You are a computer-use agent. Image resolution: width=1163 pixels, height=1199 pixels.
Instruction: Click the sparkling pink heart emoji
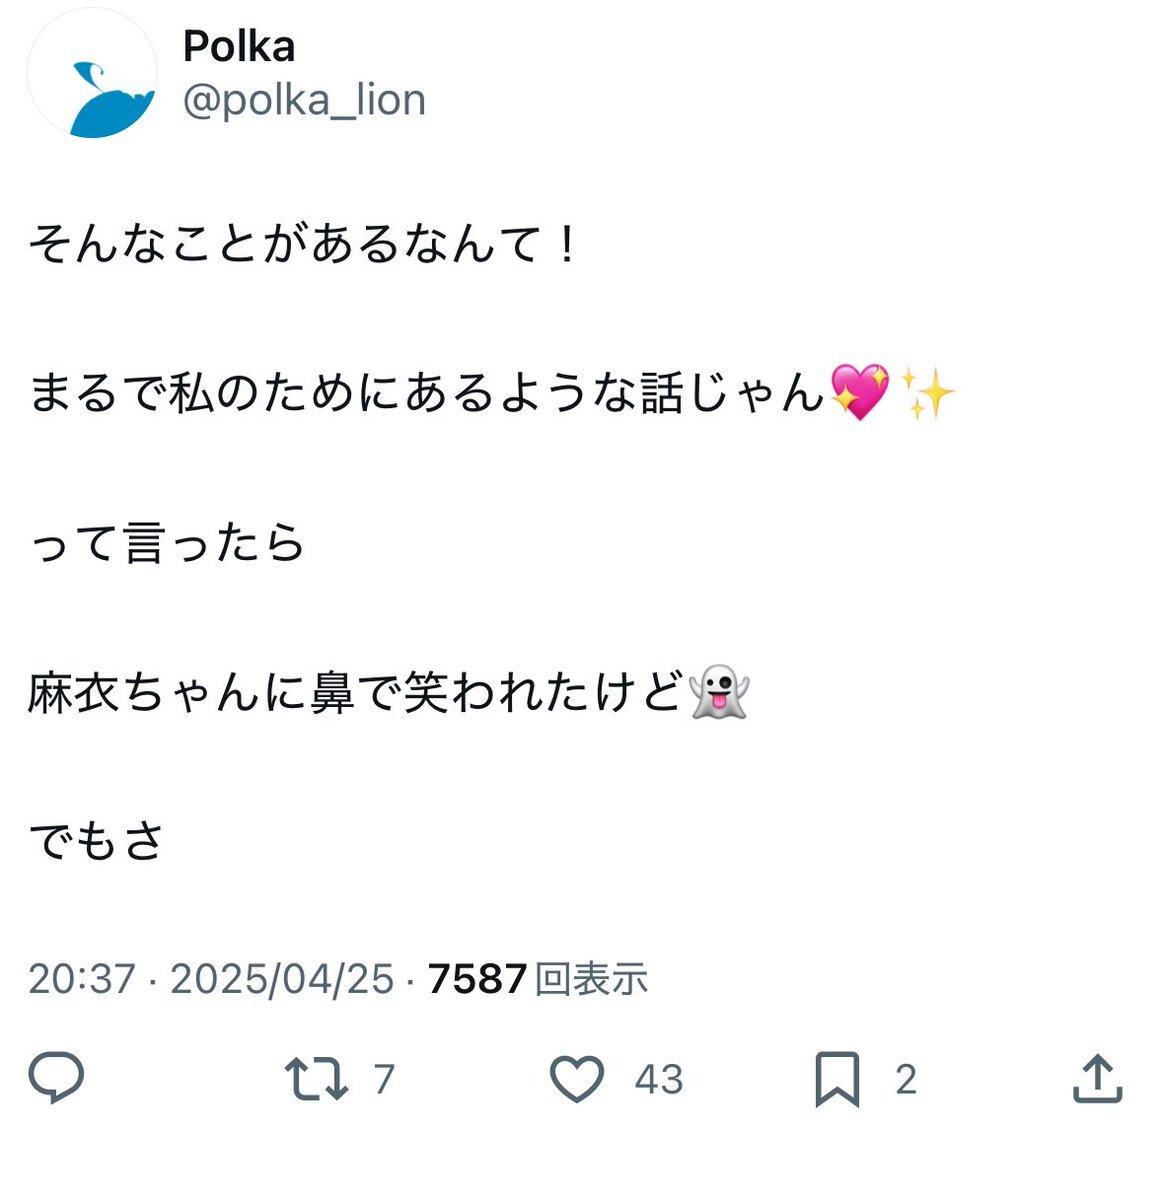coord(860,392)
